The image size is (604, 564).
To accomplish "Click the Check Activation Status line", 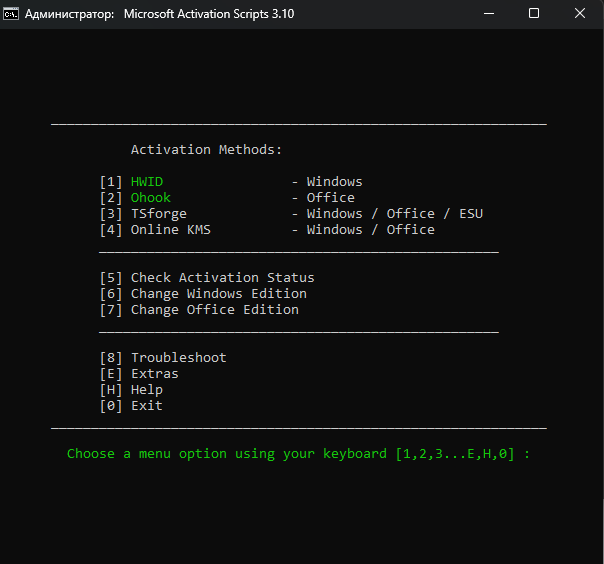I will point(207,278).
